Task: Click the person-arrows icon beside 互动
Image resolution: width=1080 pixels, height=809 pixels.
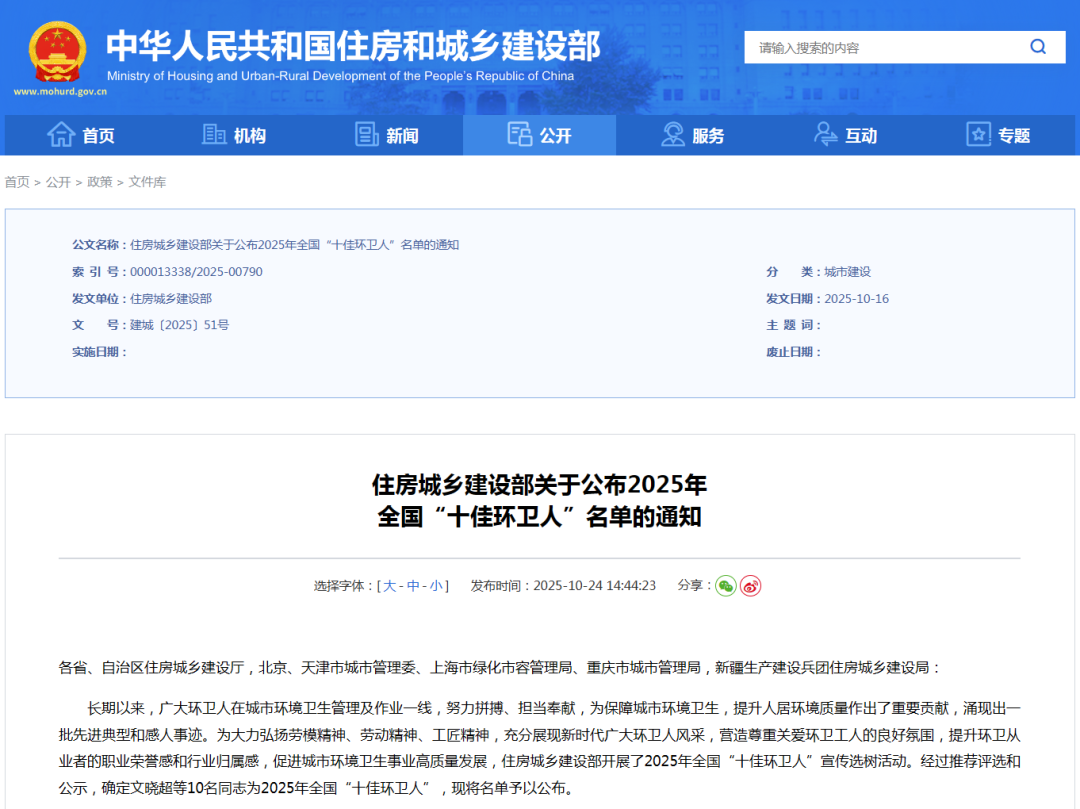Action: click(x=825, y=134)
